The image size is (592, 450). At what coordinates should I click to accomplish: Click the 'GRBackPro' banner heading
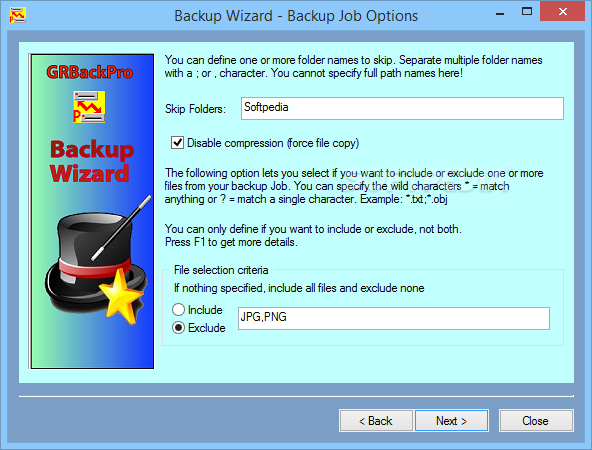click(90, 72)
